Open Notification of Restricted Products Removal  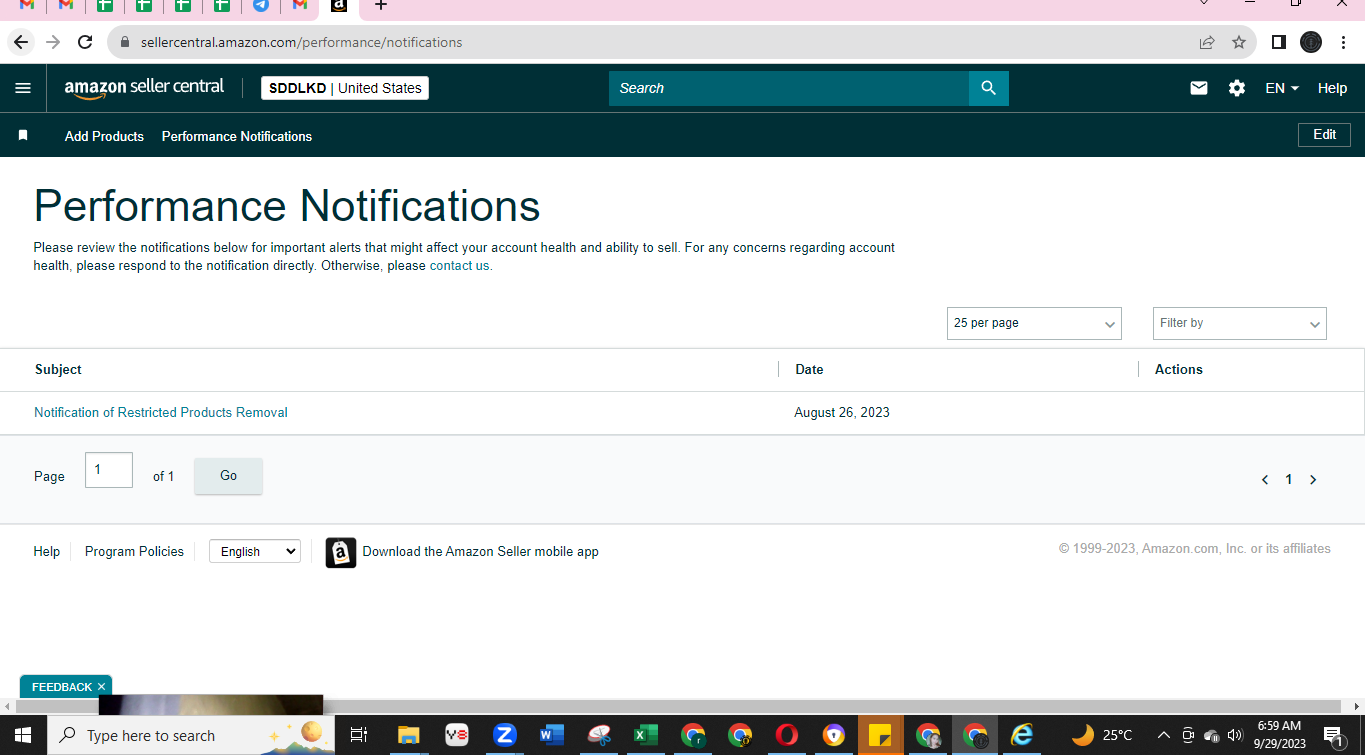tap(161, 412)
